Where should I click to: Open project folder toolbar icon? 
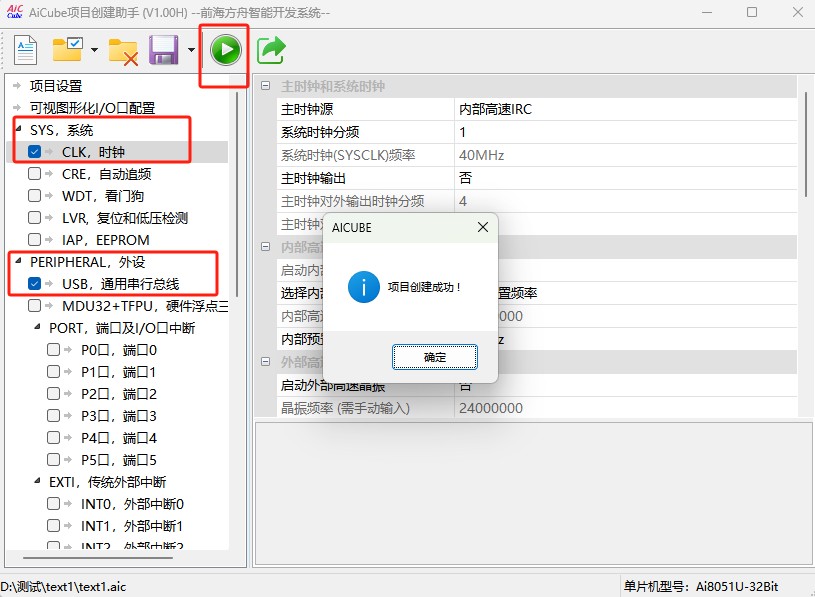pos(68,49)
